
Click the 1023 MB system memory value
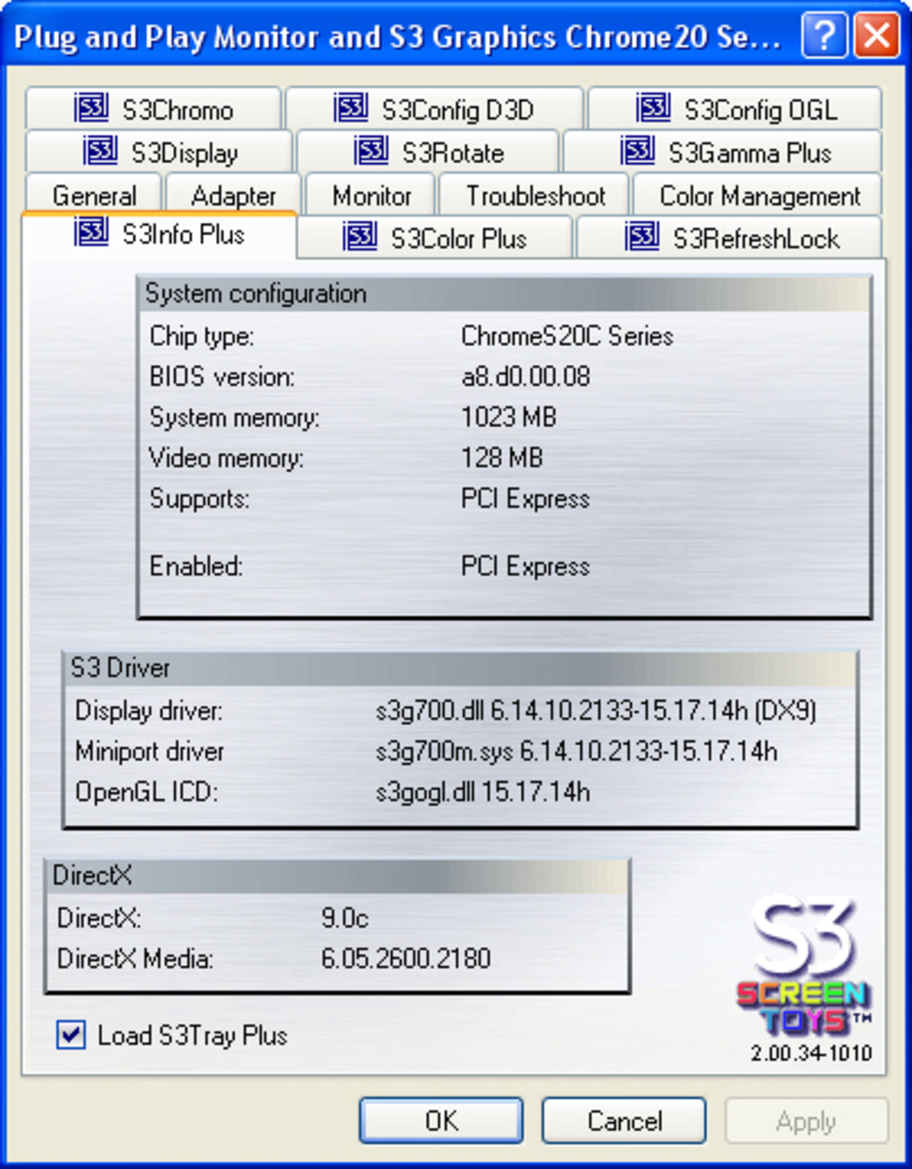coord(509,416)
